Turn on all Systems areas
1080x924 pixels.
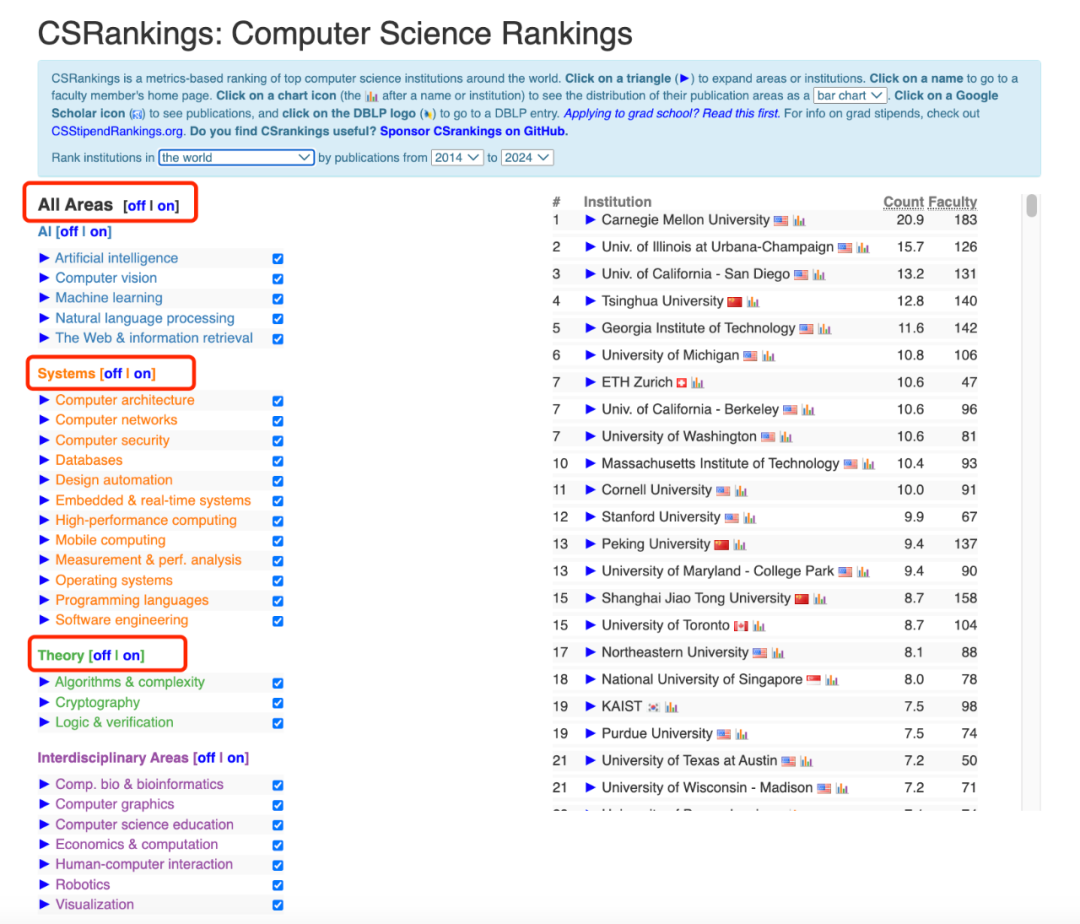[143, 374]
